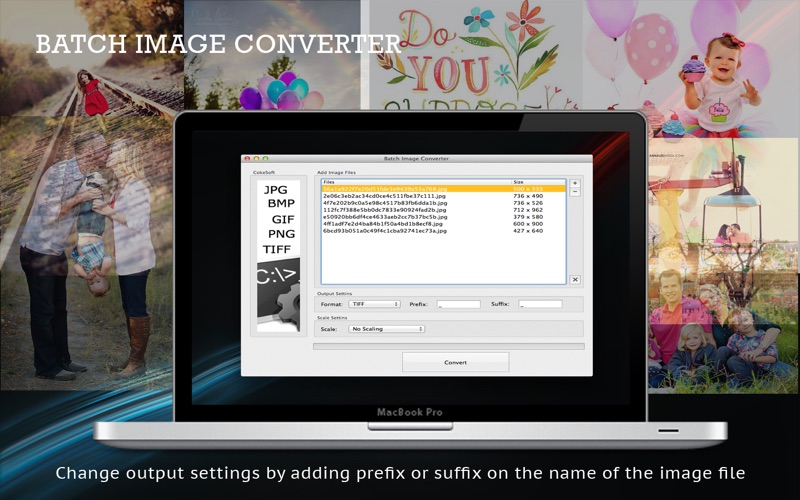Click the plus button to add image files

(x=574, y=183)
